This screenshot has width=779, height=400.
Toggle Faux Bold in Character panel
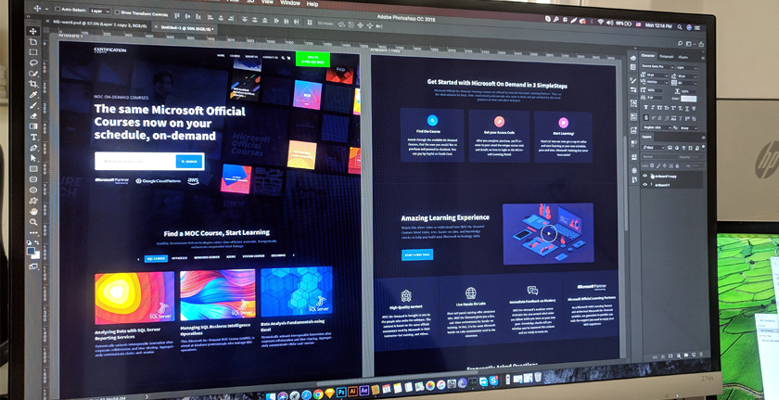coord(646,107)
